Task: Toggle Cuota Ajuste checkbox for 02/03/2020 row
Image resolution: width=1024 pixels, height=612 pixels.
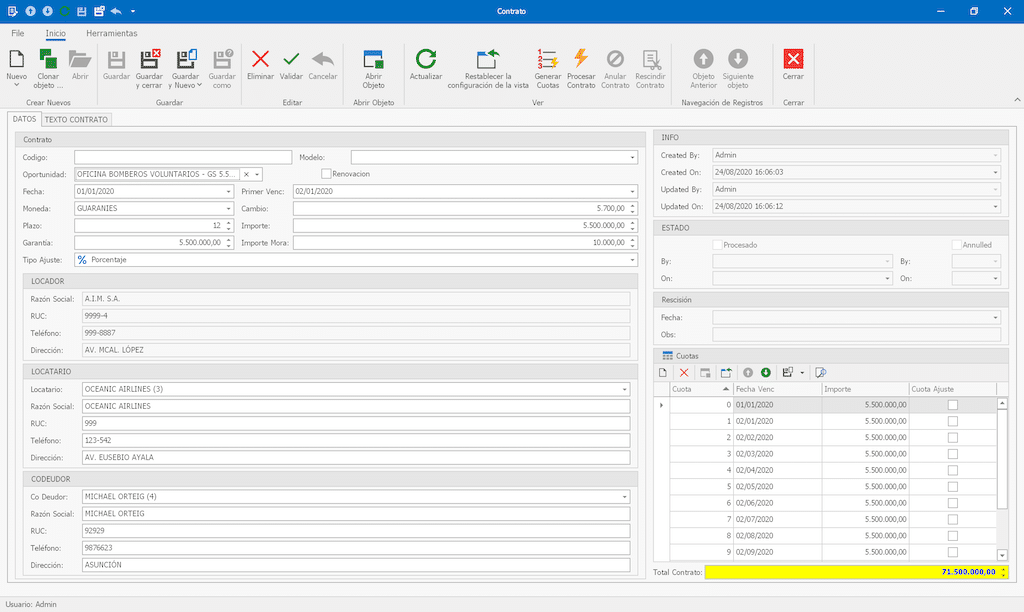Action: [x=952, y=454]
